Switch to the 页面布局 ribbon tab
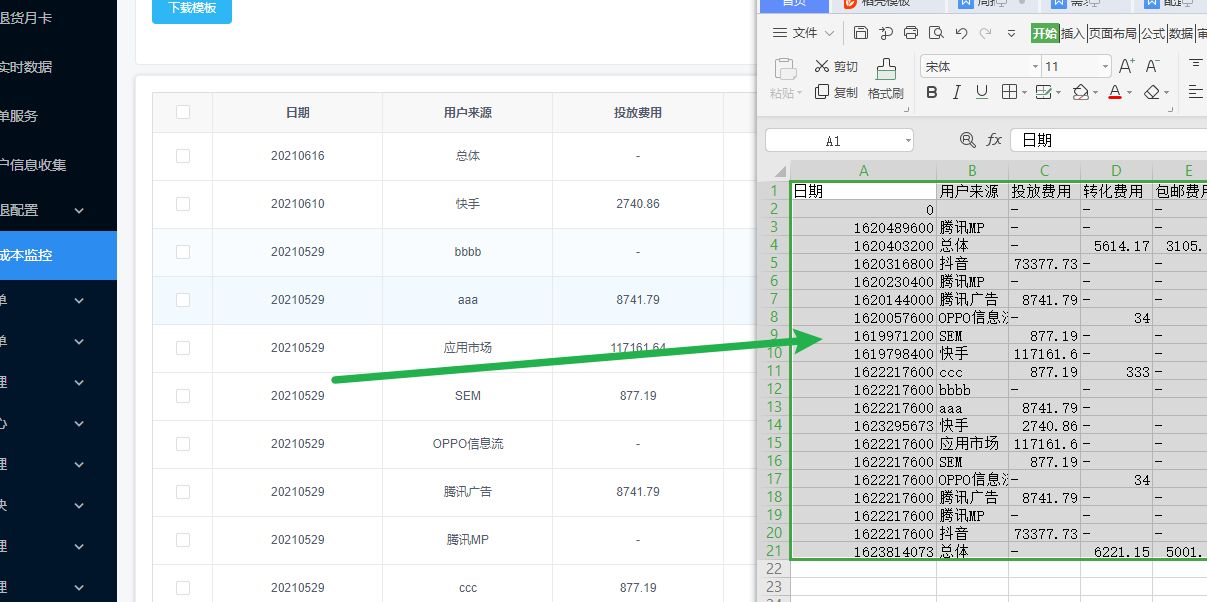 [x=1113, y=33]
